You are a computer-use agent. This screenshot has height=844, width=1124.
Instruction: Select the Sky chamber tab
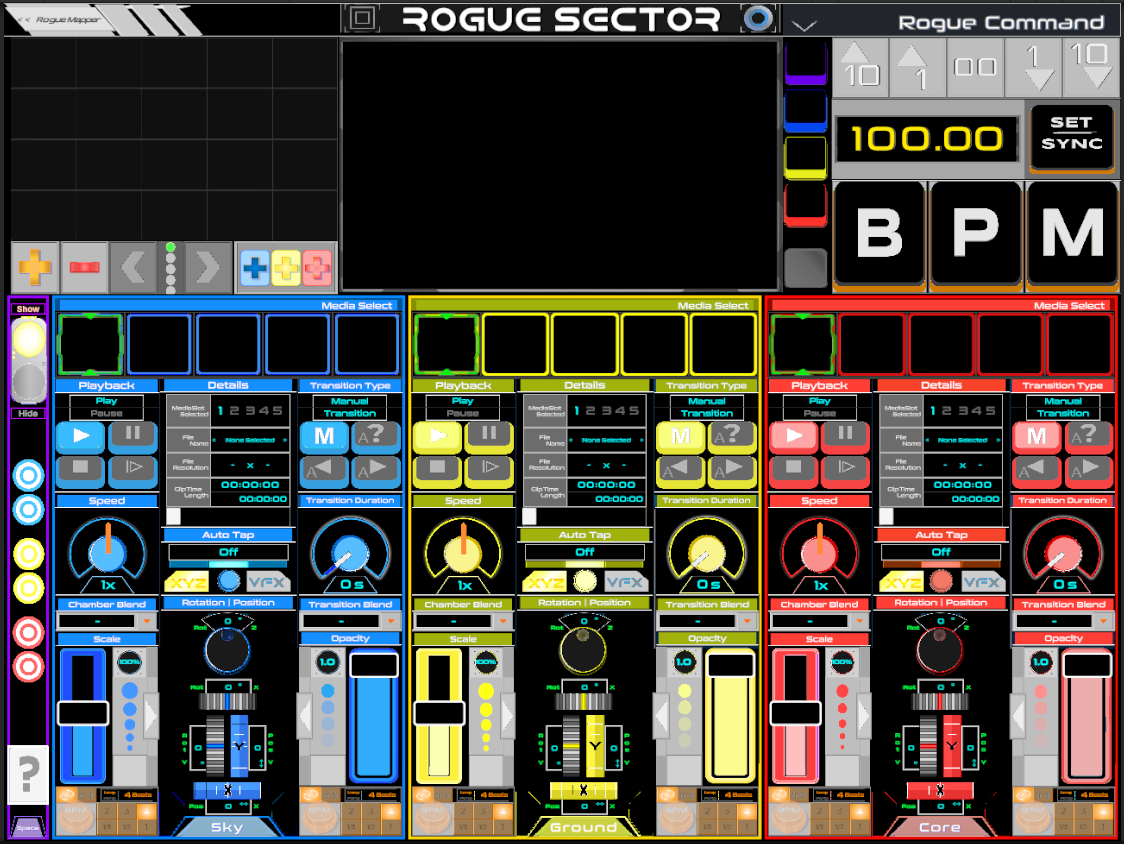click(227, 827)
